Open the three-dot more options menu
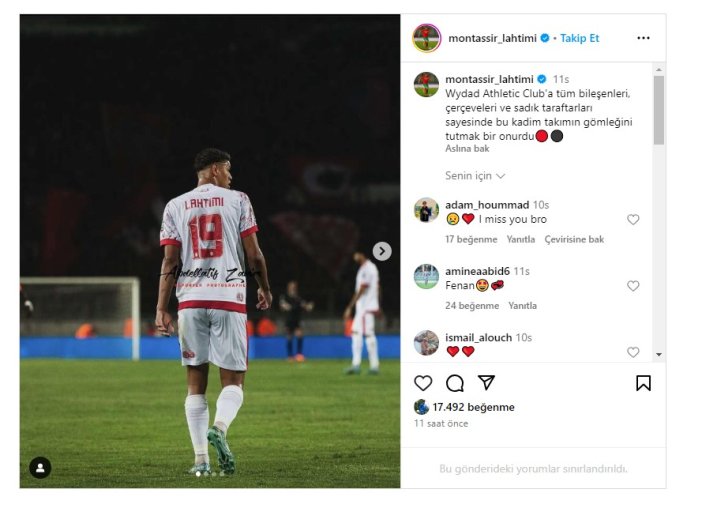702x508 pixels. (643, 38)
